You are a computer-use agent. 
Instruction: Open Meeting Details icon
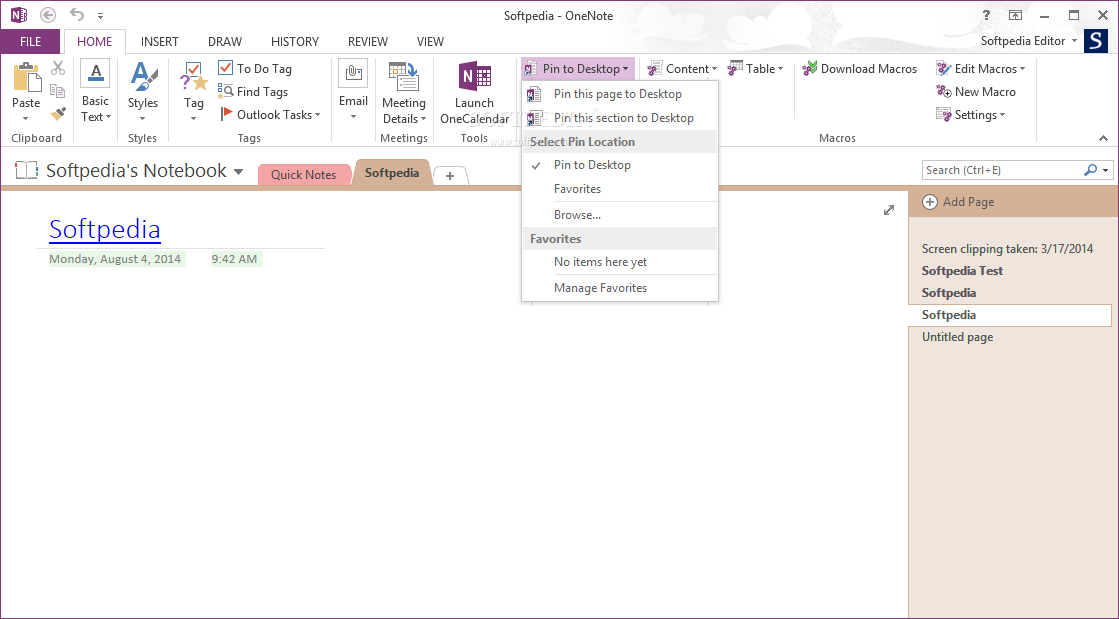[x=403, y=76]
